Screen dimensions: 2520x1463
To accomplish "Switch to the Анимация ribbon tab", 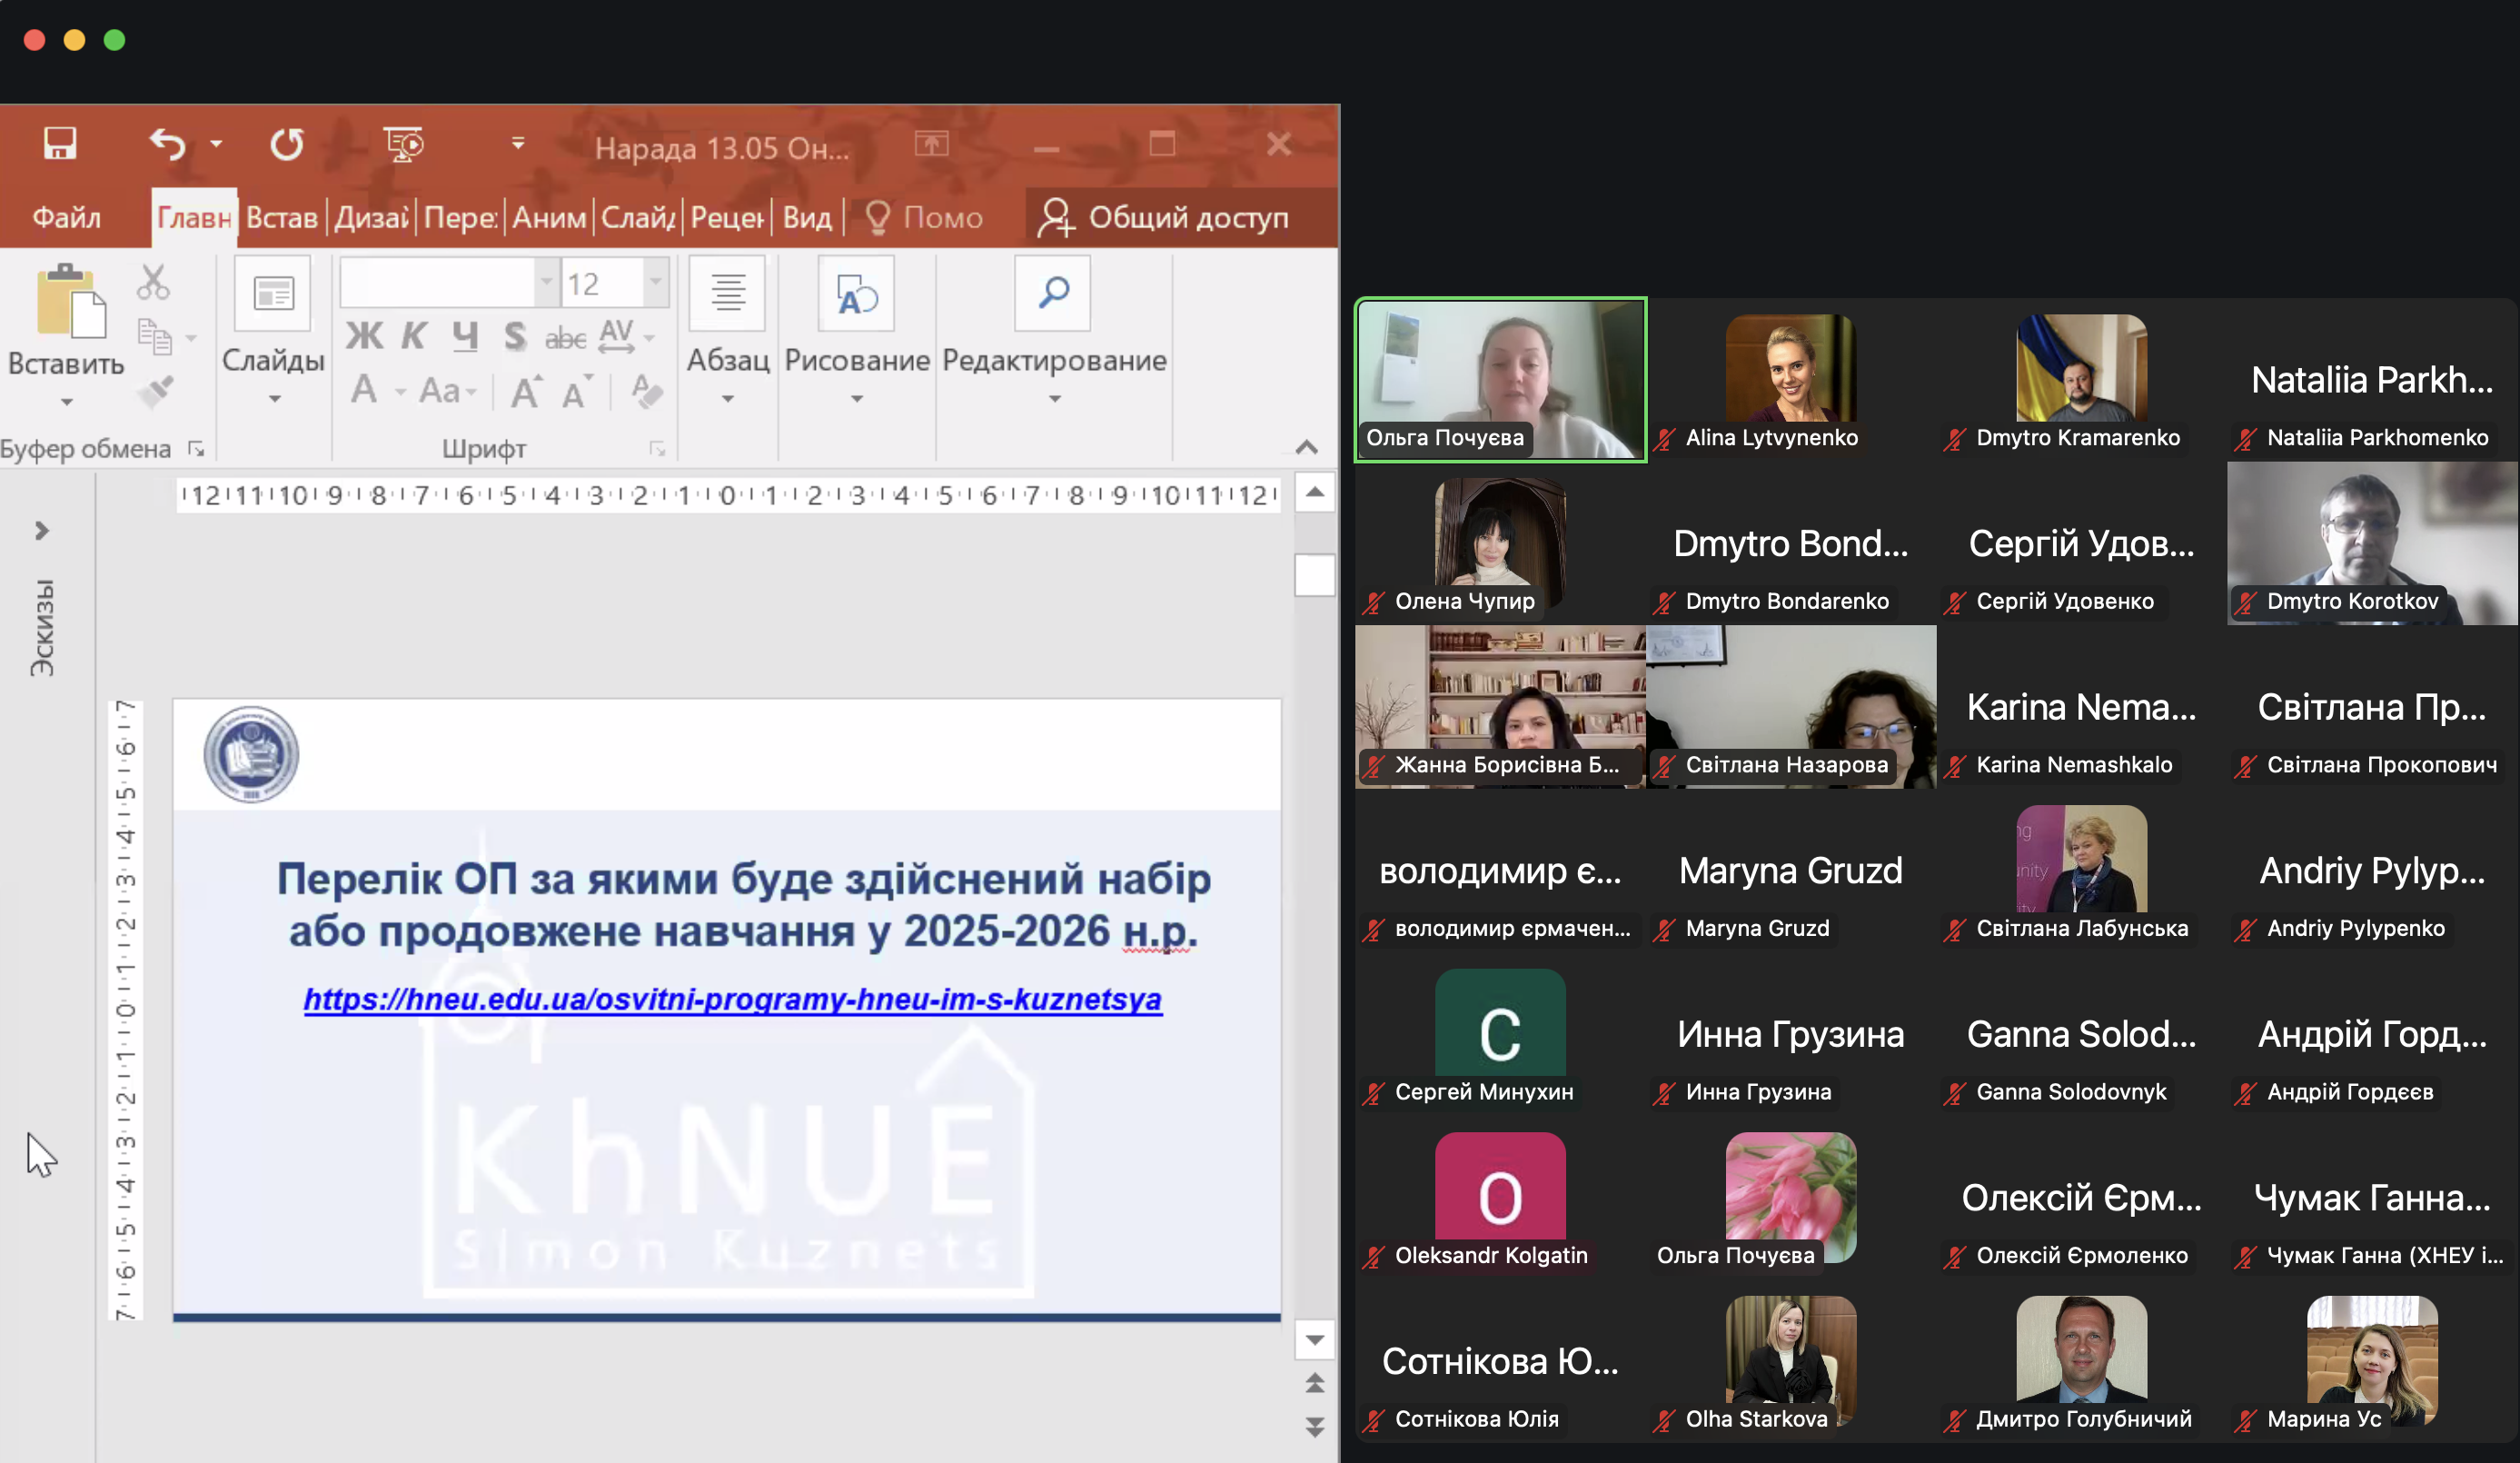I will [x=549, y=217].
